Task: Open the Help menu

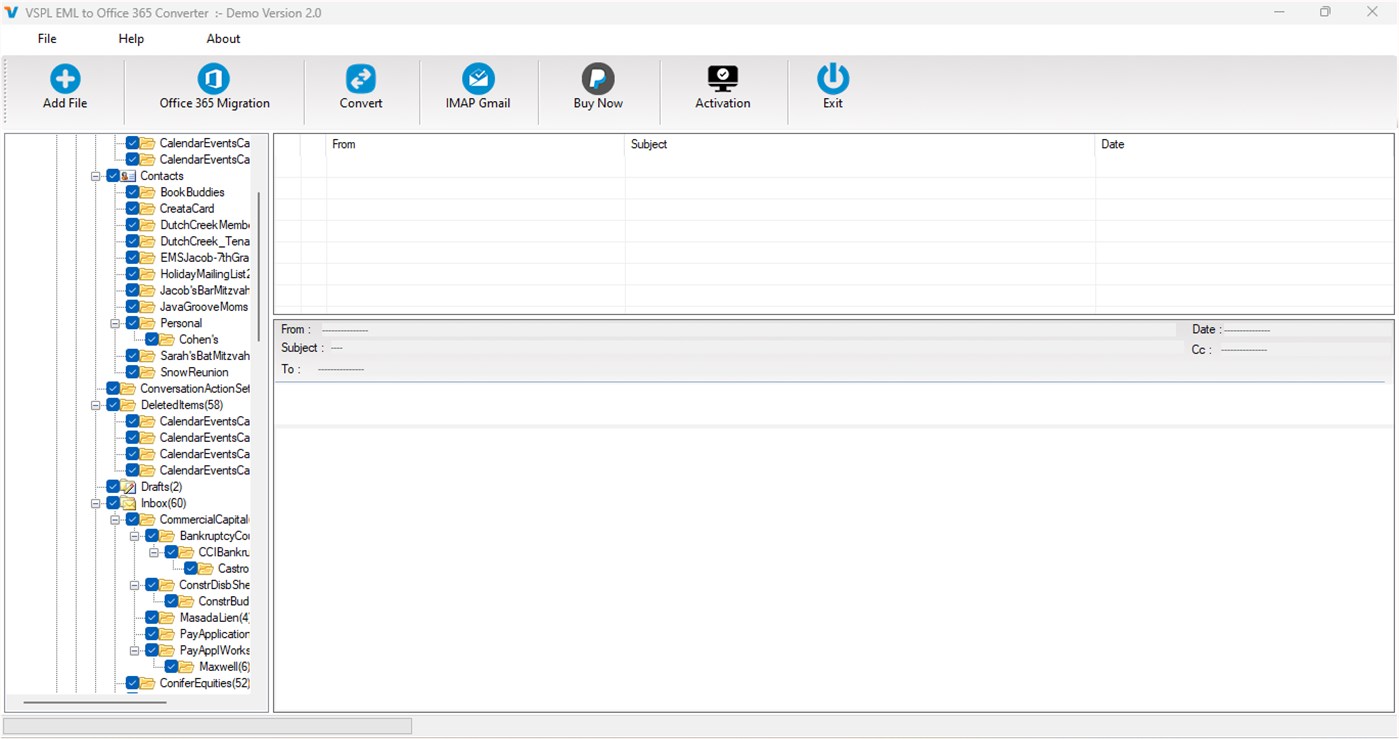Action: [x=130, y=38]
